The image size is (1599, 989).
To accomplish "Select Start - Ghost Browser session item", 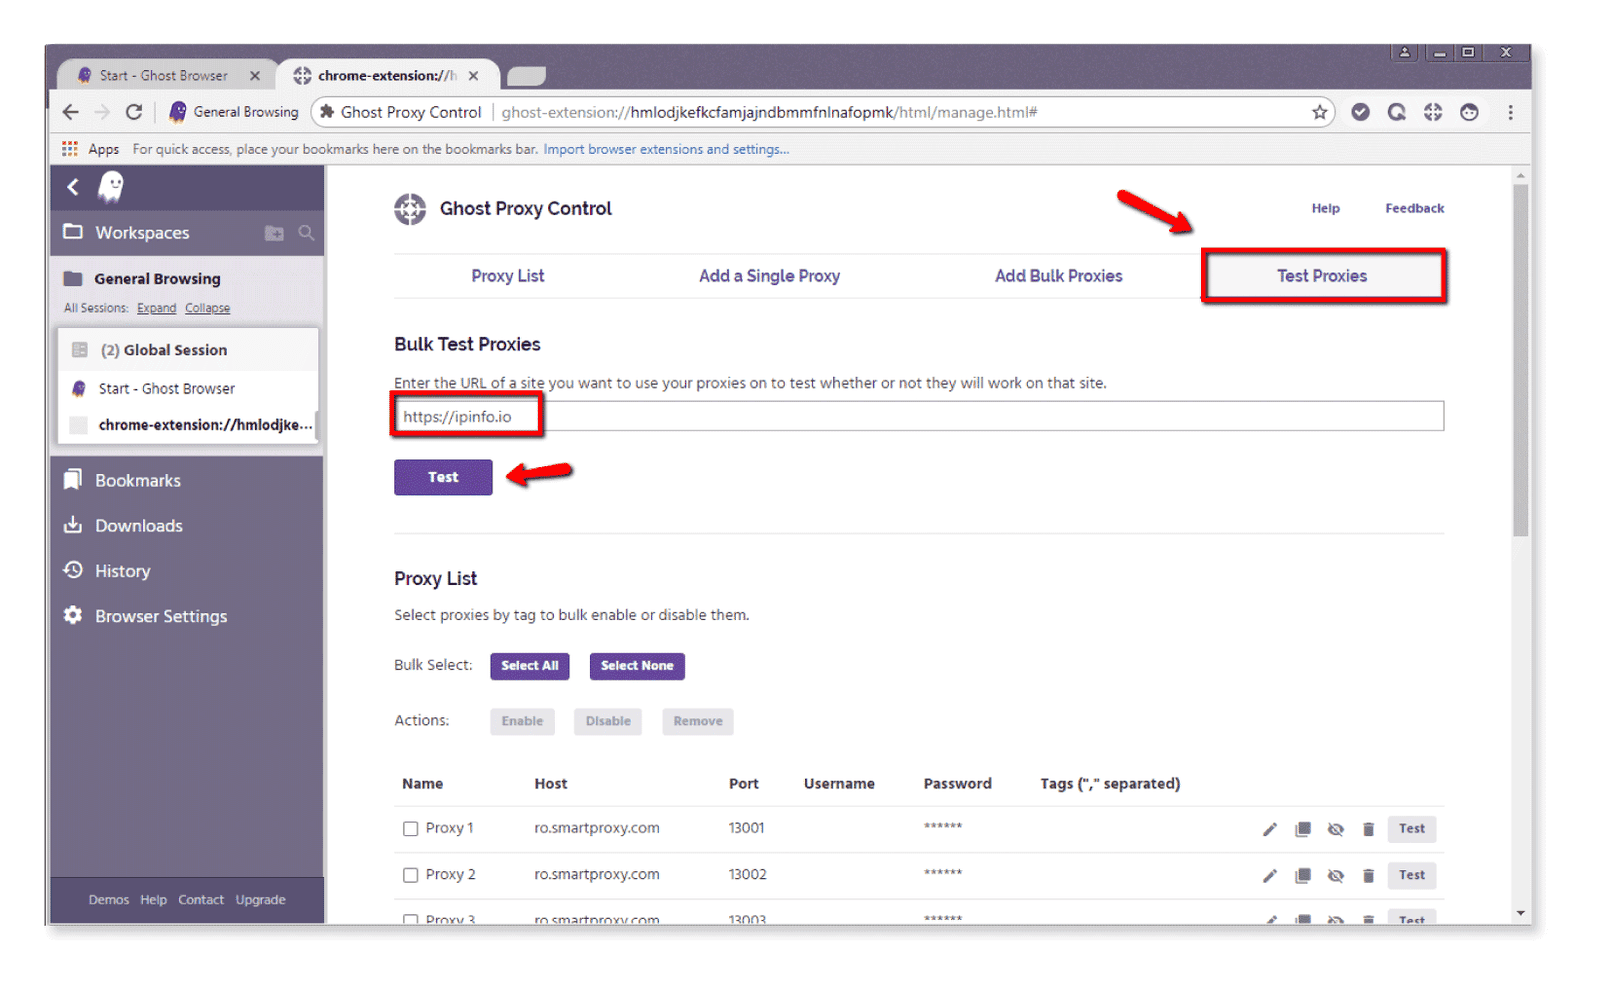I will tap(188, 389).
